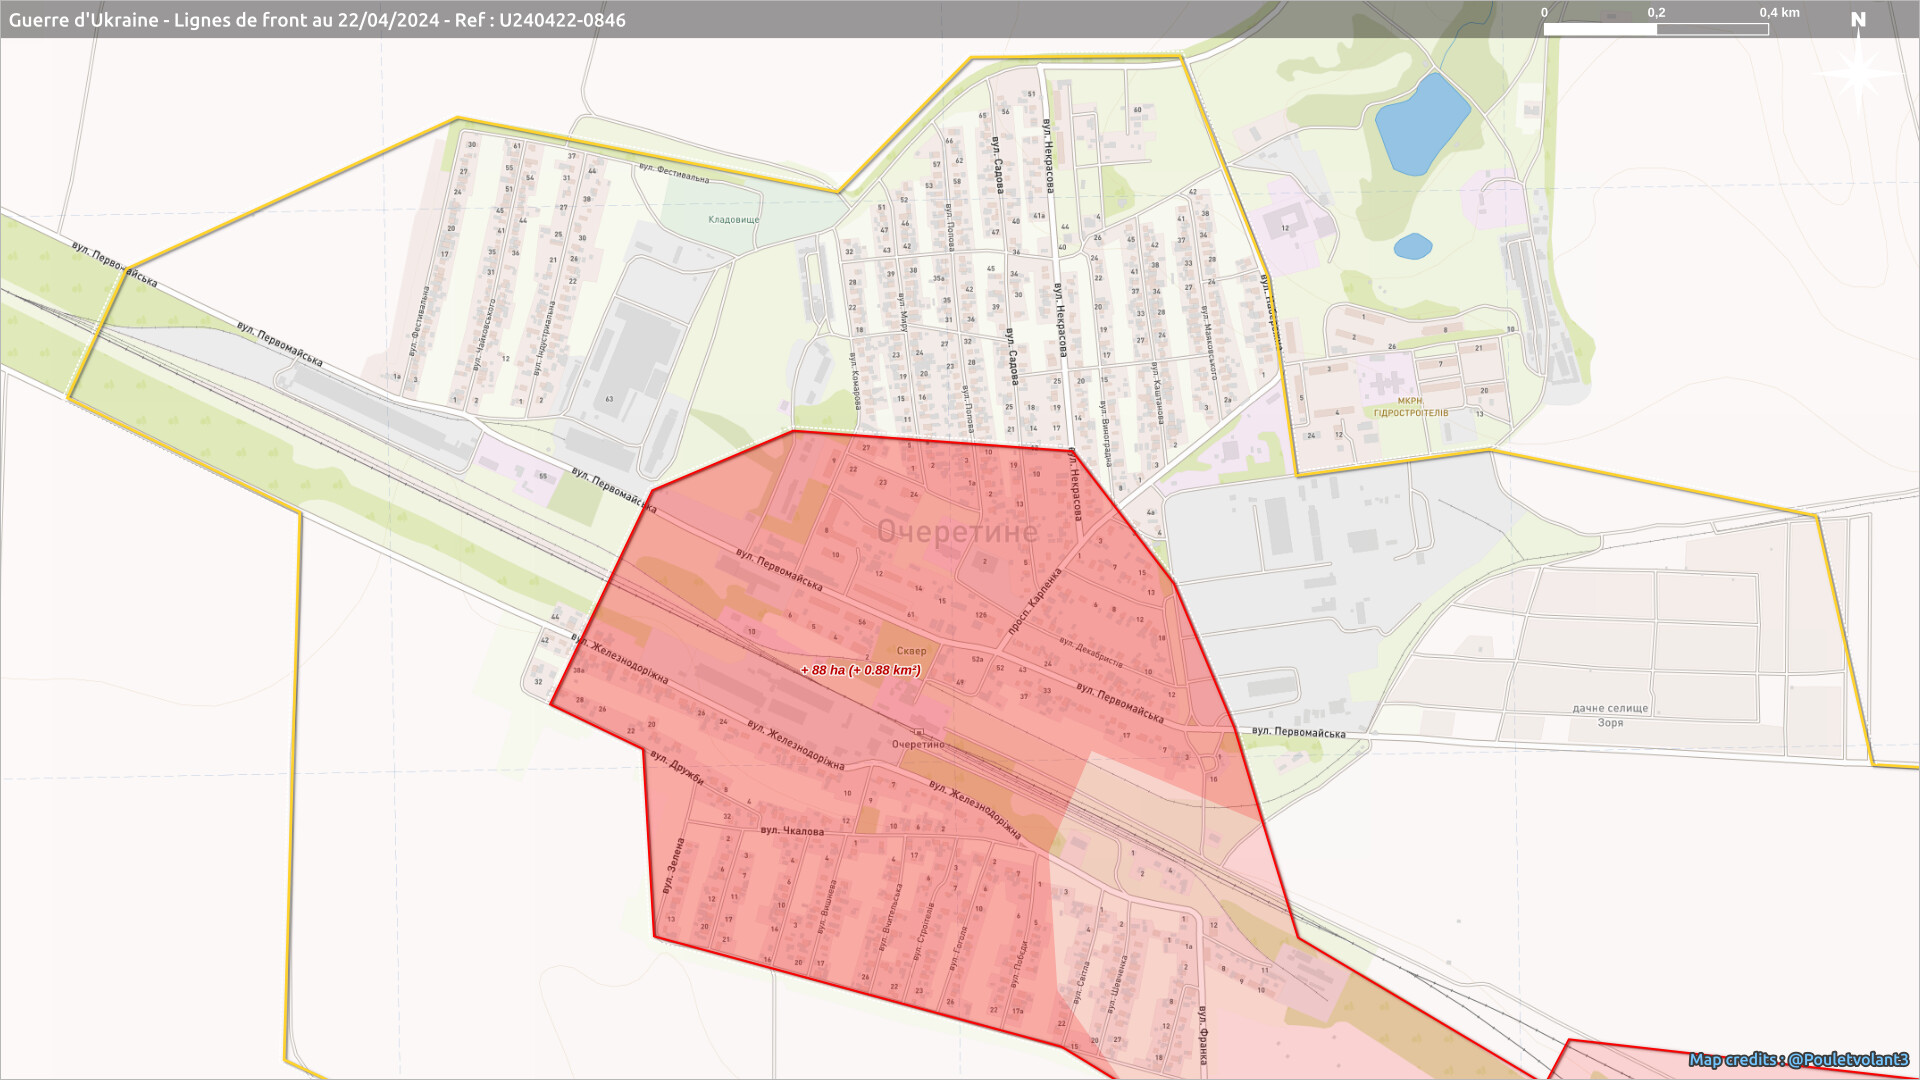Click the вул. Чкалова street label
Image resolution: width=1920 pixels, height=1080 pixels.
click(792, 831)
